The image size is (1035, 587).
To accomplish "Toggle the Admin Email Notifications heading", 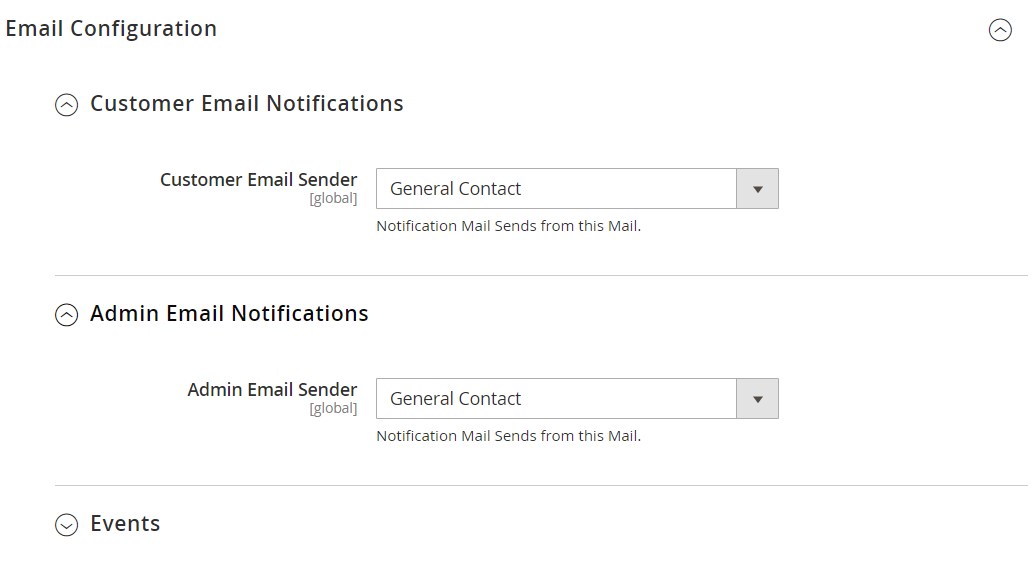I will 229,314.
